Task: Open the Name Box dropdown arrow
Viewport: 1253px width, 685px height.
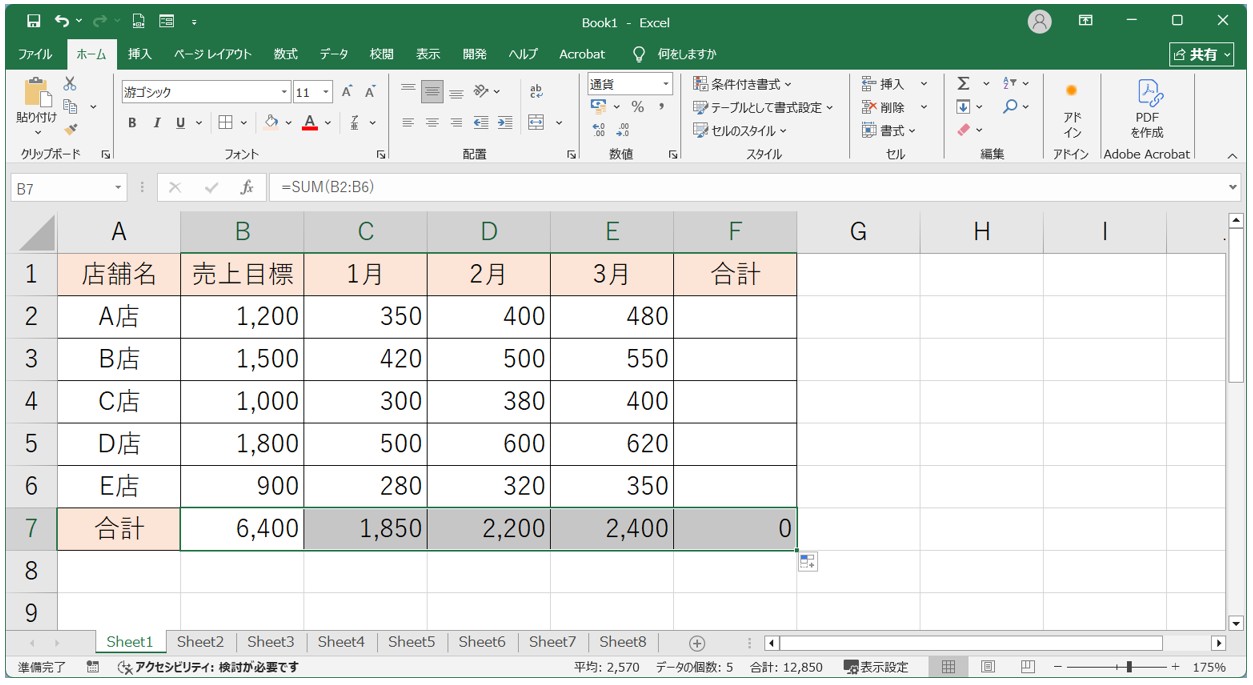Action: 118,187
